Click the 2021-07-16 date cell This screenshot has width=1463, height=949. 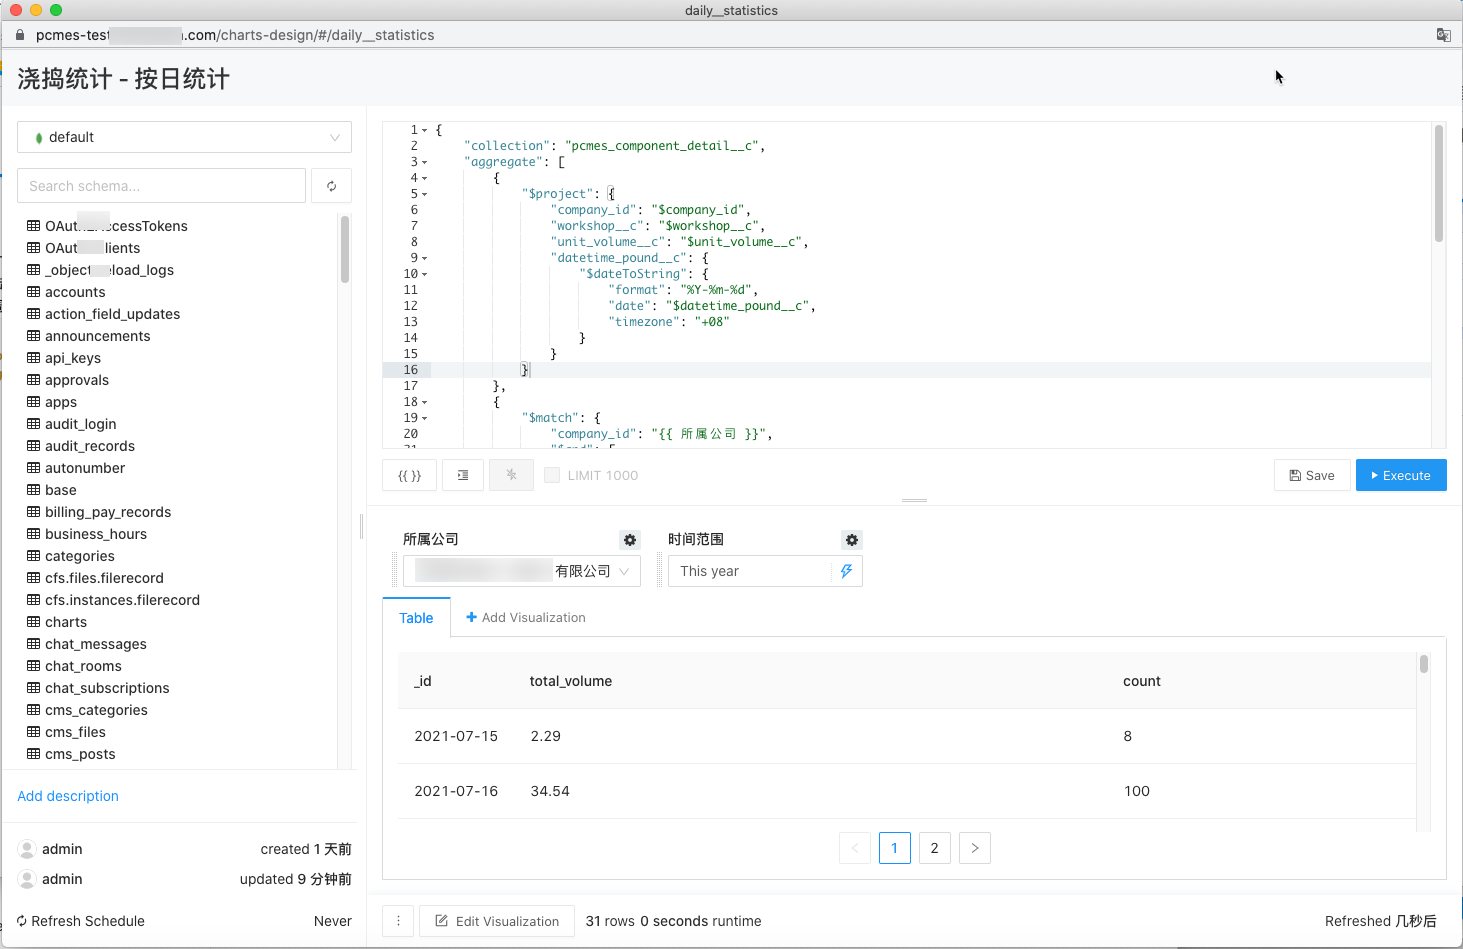pos(456,791)
